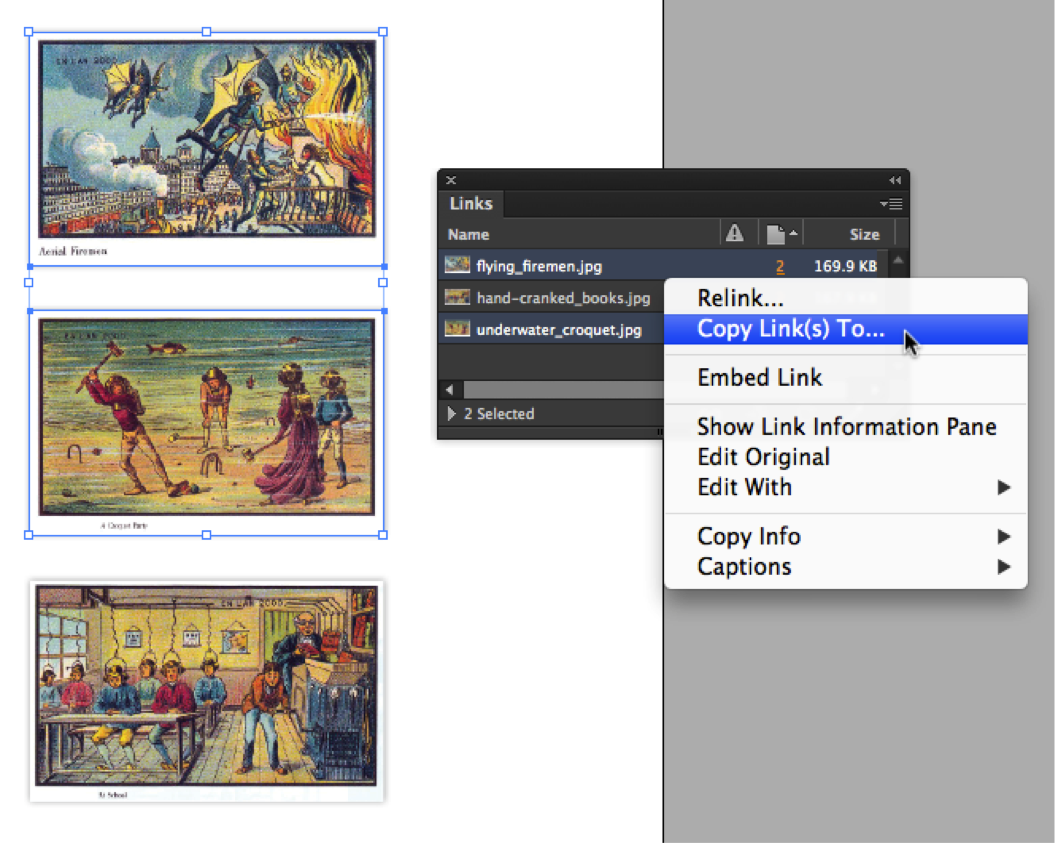Choose Relink... from the context menu
The height and width of the screenshot is (843, 1055).
(845, 297)
